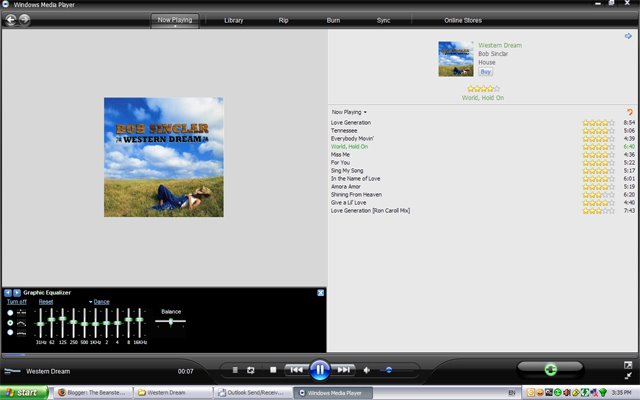Select the track For You

[340, 162]
